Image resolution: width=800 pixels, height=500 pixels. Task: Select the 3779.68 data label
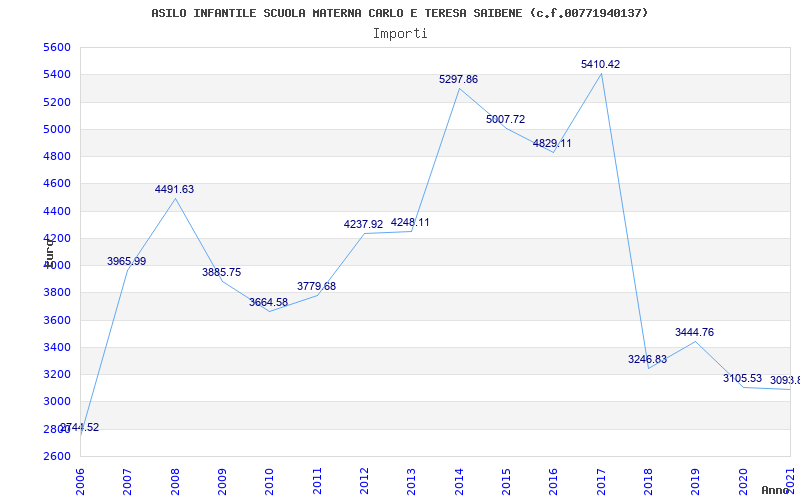316,286
